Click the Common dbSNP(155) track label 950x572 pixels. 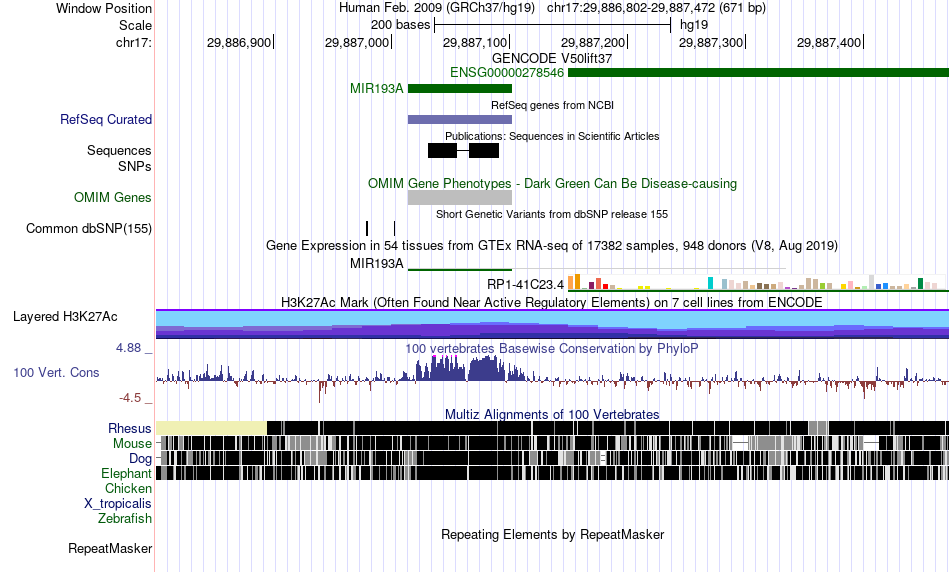point(88,228)
